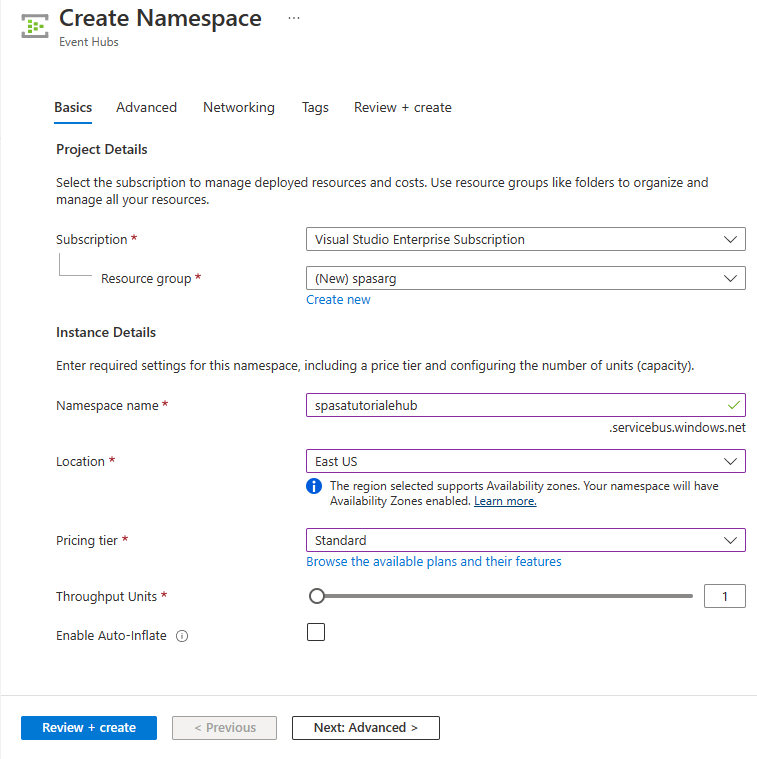This screenshot has width=757, height=759.
Task: Open the ellipsis more options menu
Action: (293, 18)
